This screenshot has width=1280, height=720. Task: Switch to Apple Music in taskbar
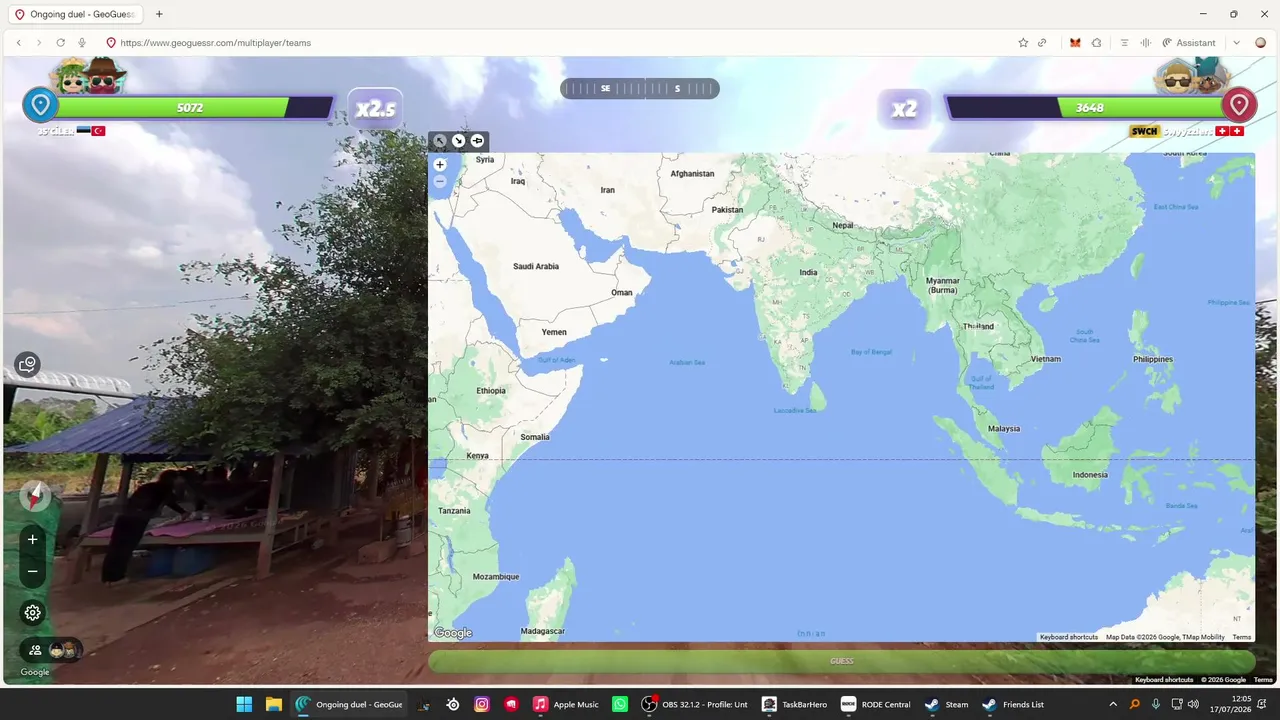coord(566,704)
